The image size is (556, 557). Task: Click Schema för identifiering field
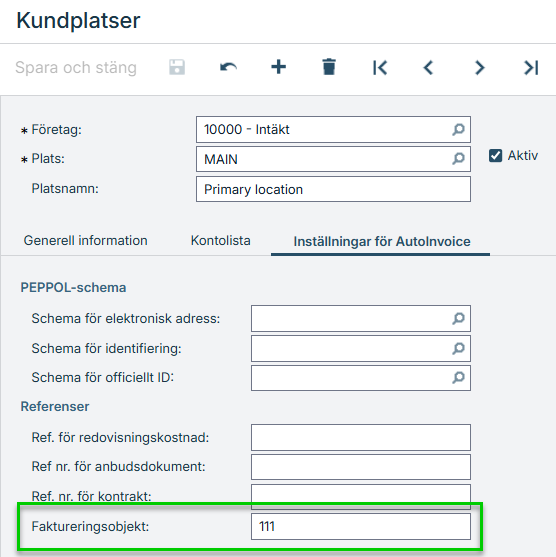(361, 348)
